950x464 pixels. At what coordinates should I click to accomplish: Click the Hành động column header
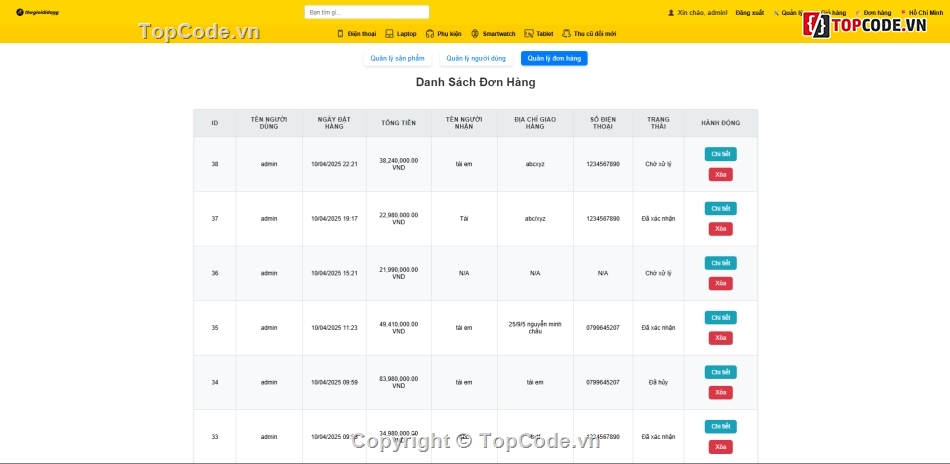[x=720, y=123]
